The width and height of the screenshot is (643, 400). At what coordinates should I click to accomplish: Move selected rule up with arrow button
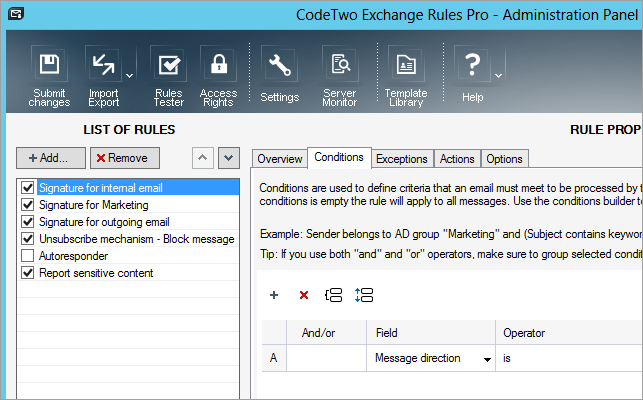pyautogui.click(x=203, y=158)
